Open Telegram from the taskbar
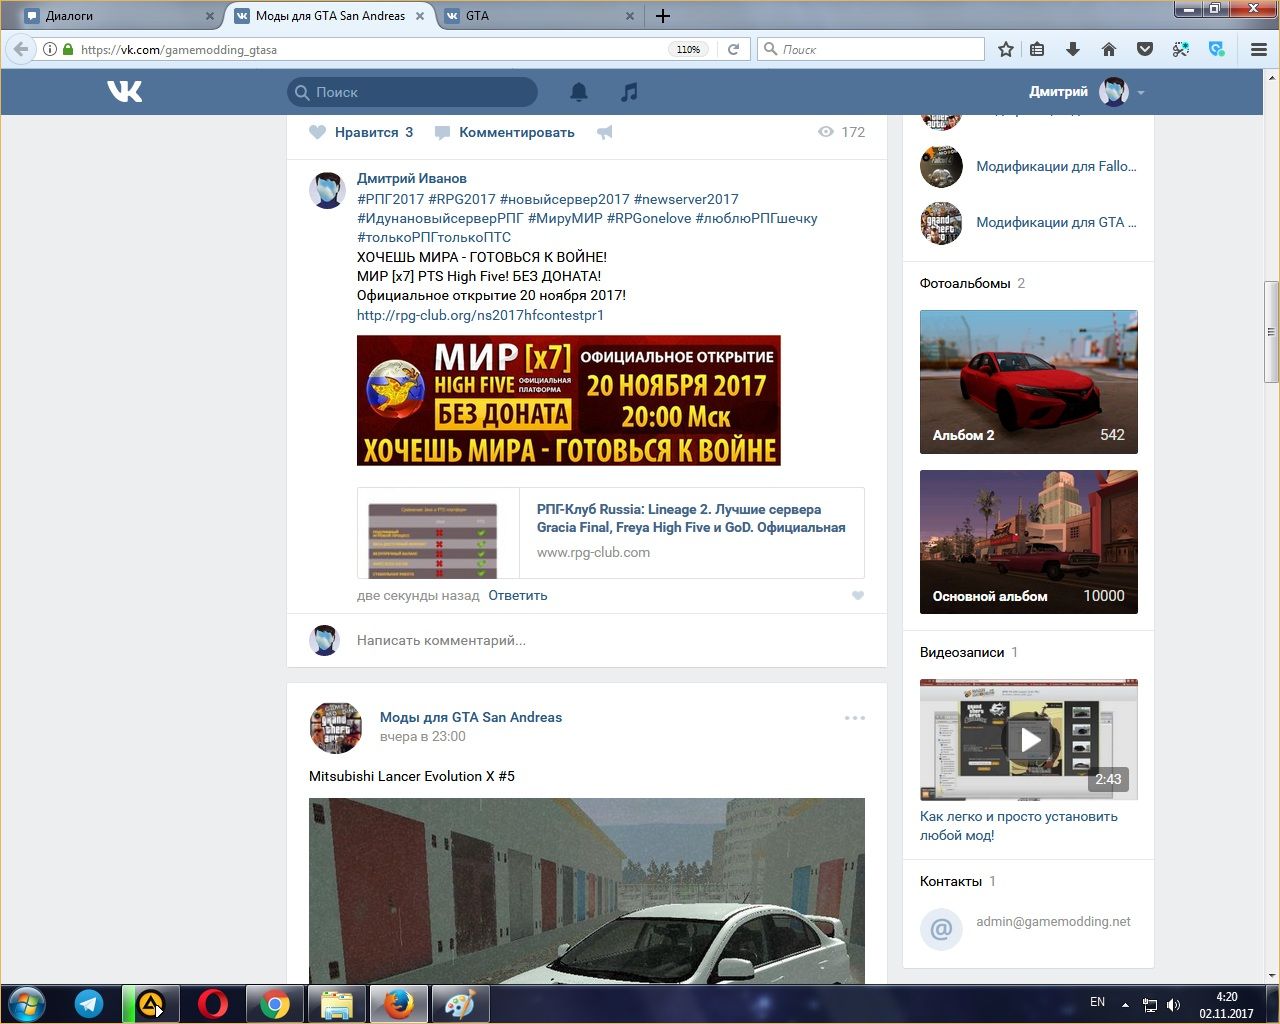Image resolution: width=1280 pixels, height=1024 pixels. pyautogui.click(x=89, y=1004)
